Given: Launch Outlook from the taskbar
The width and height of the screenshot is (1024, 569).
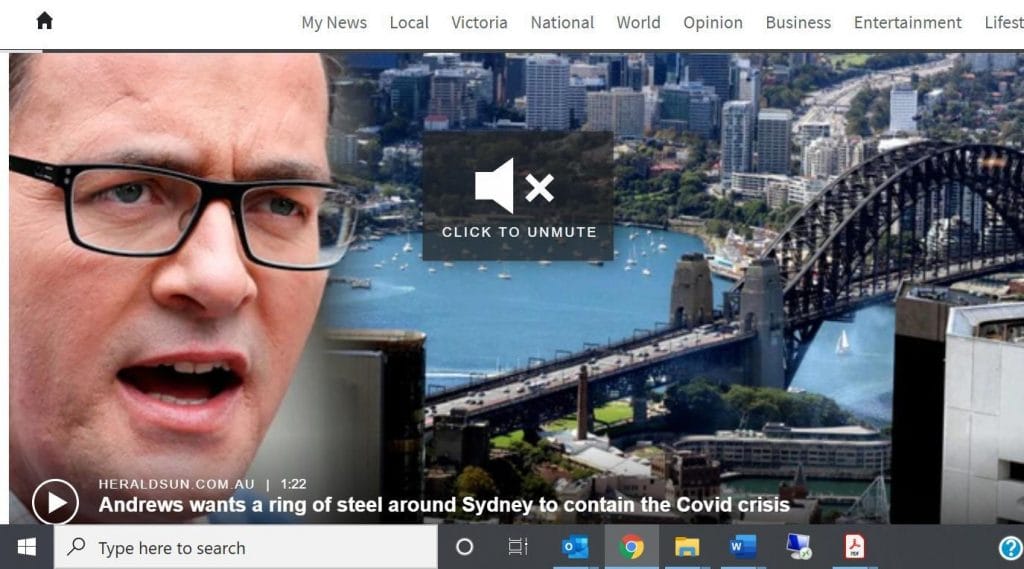Looking at the screenshot, I should pos(575,547).
